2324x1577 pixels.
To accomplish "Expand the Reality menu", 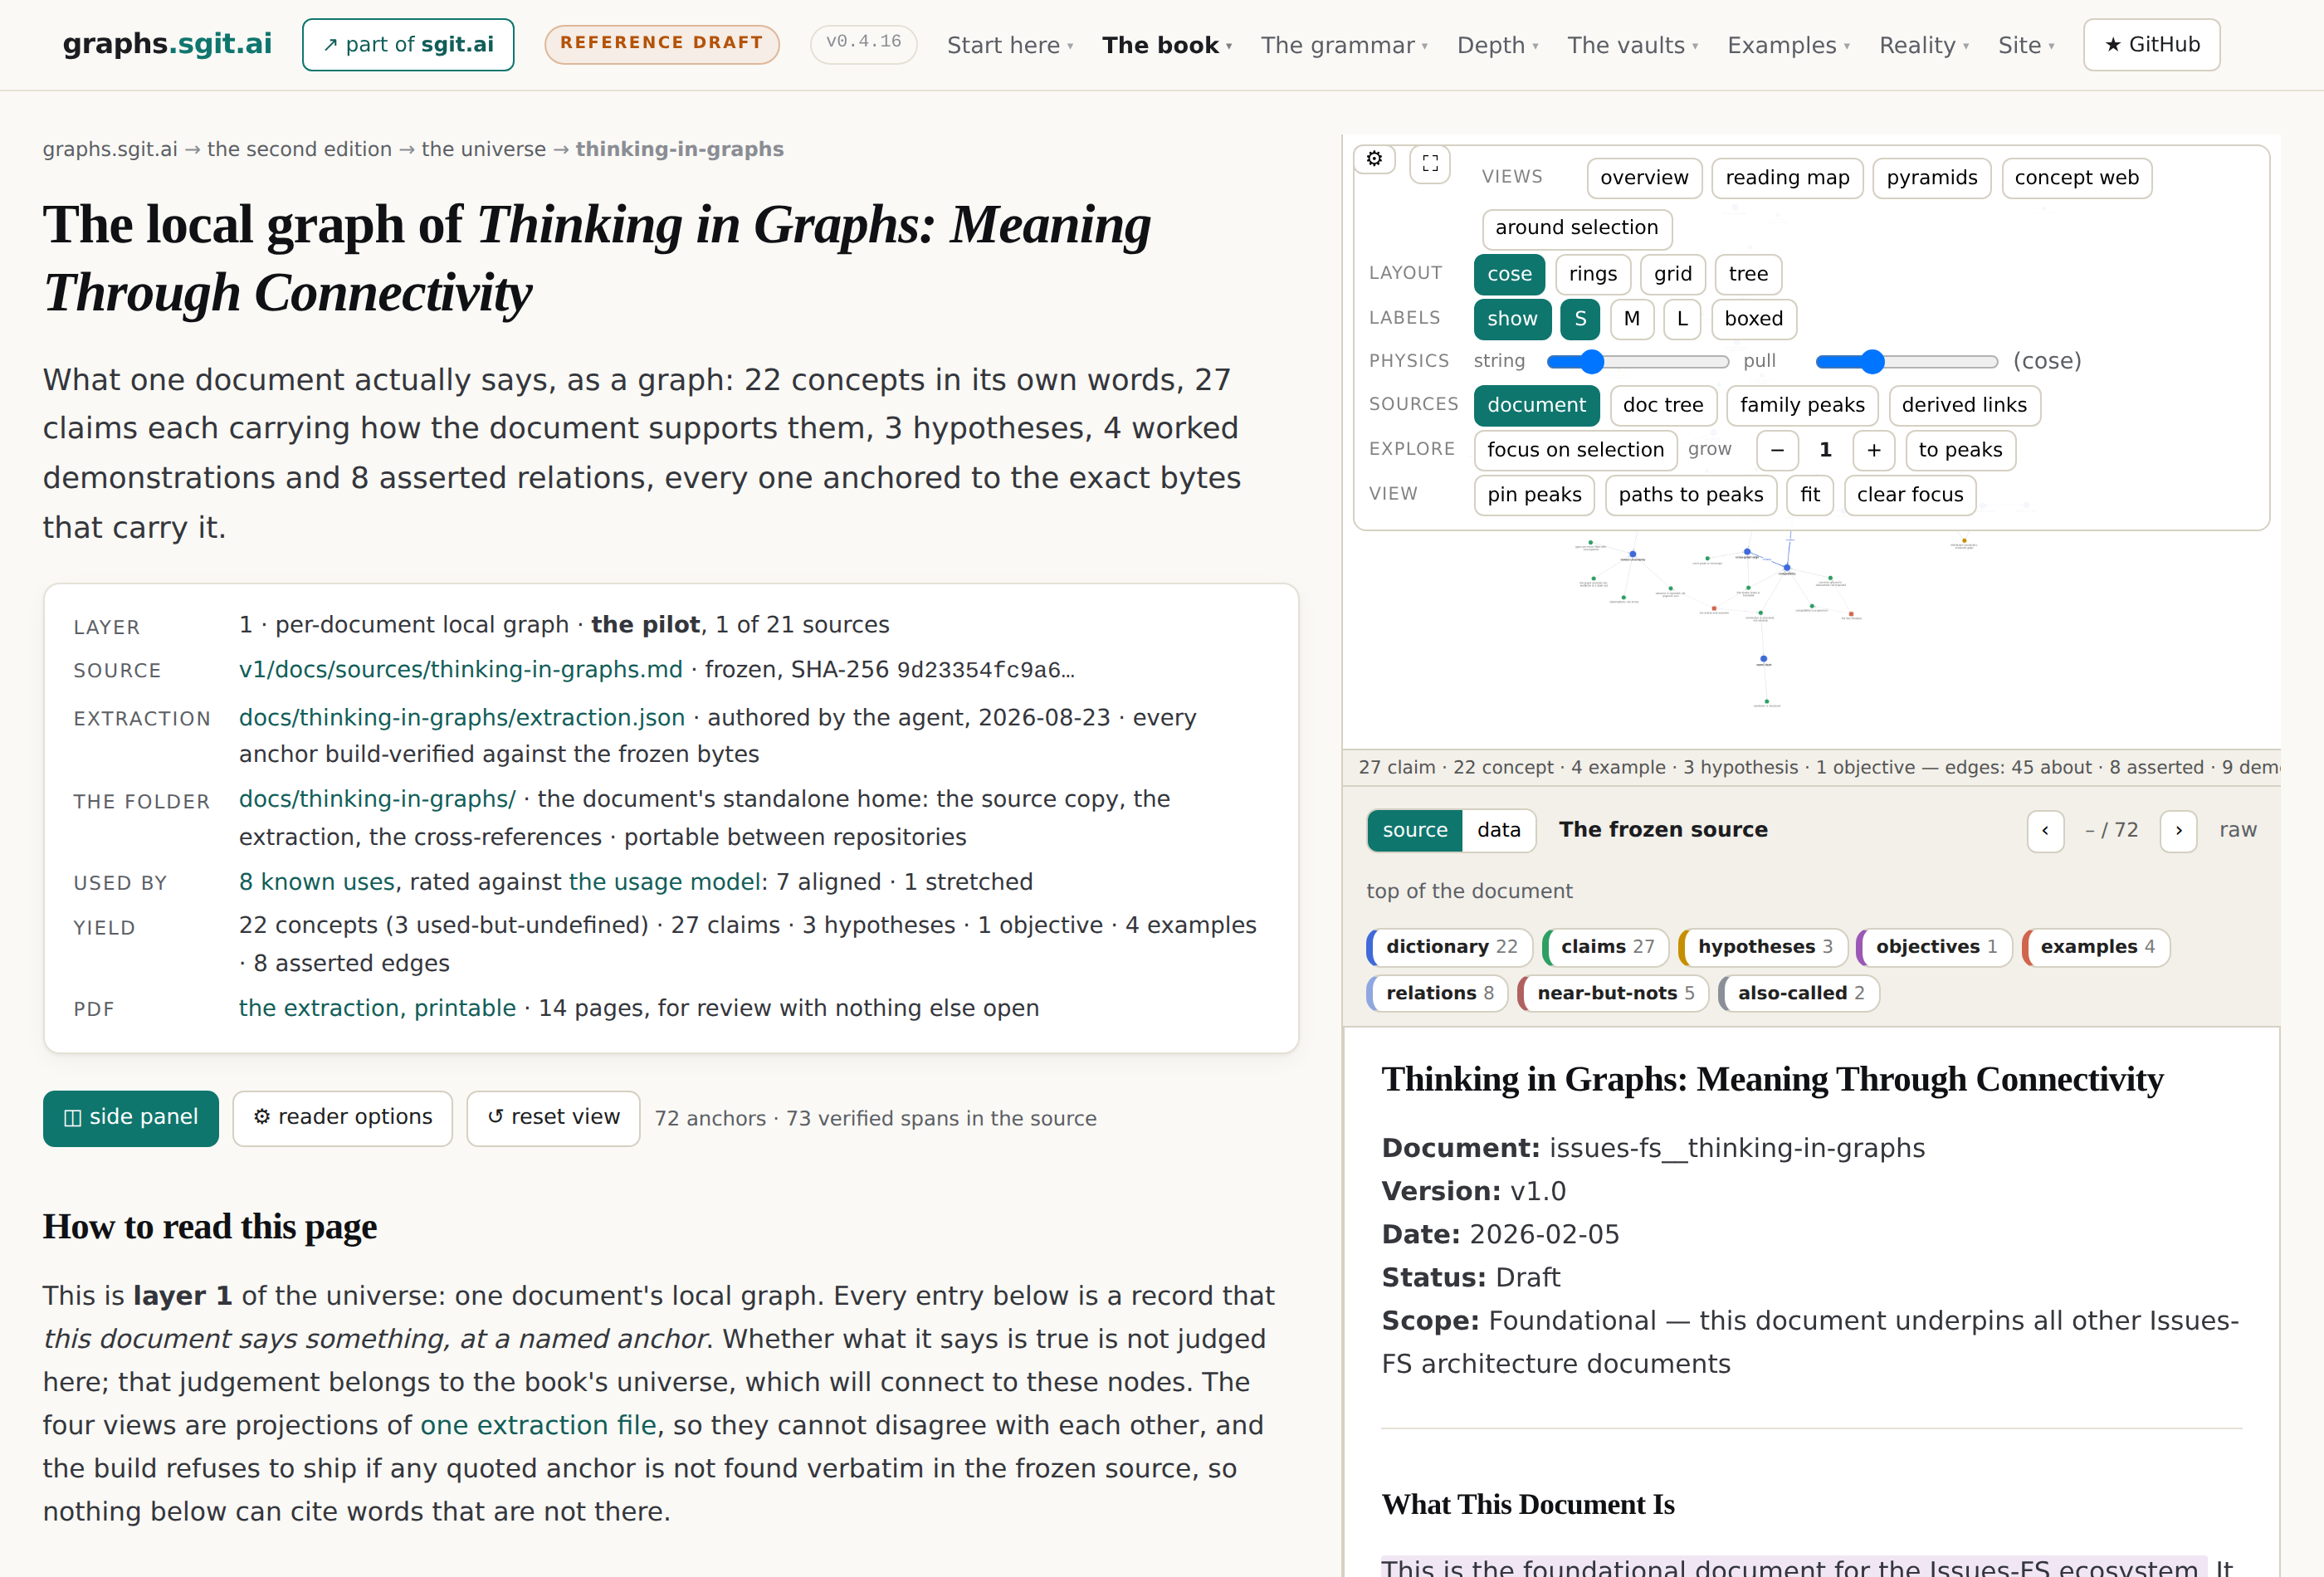I will (1923, 46).
